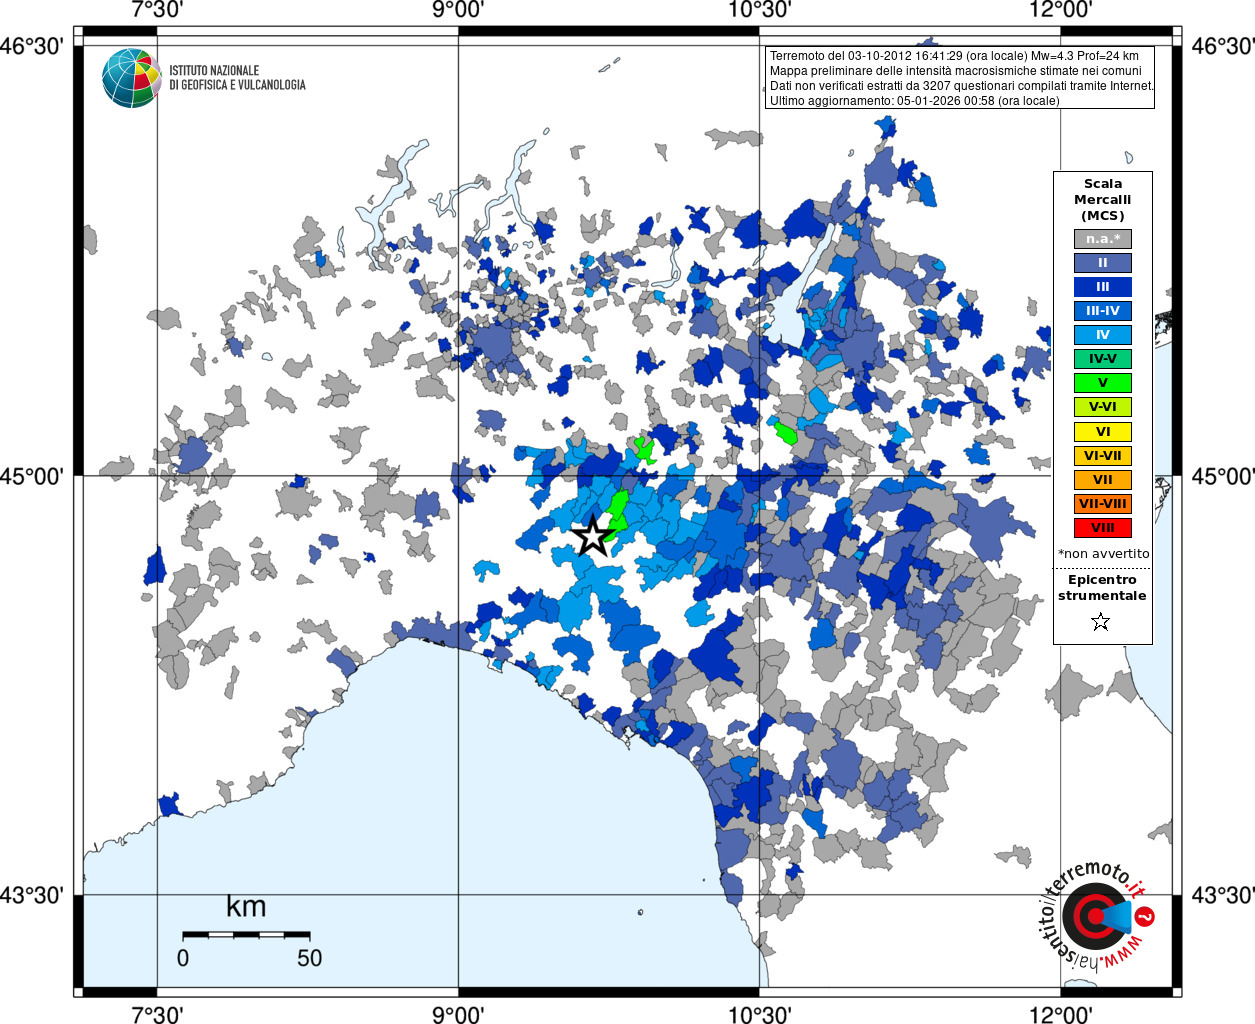Image resolution: width=1255 pixels, height=1024 pixels.
Task: Click the epicenter star on the map
Action: [x=592, y=536]
